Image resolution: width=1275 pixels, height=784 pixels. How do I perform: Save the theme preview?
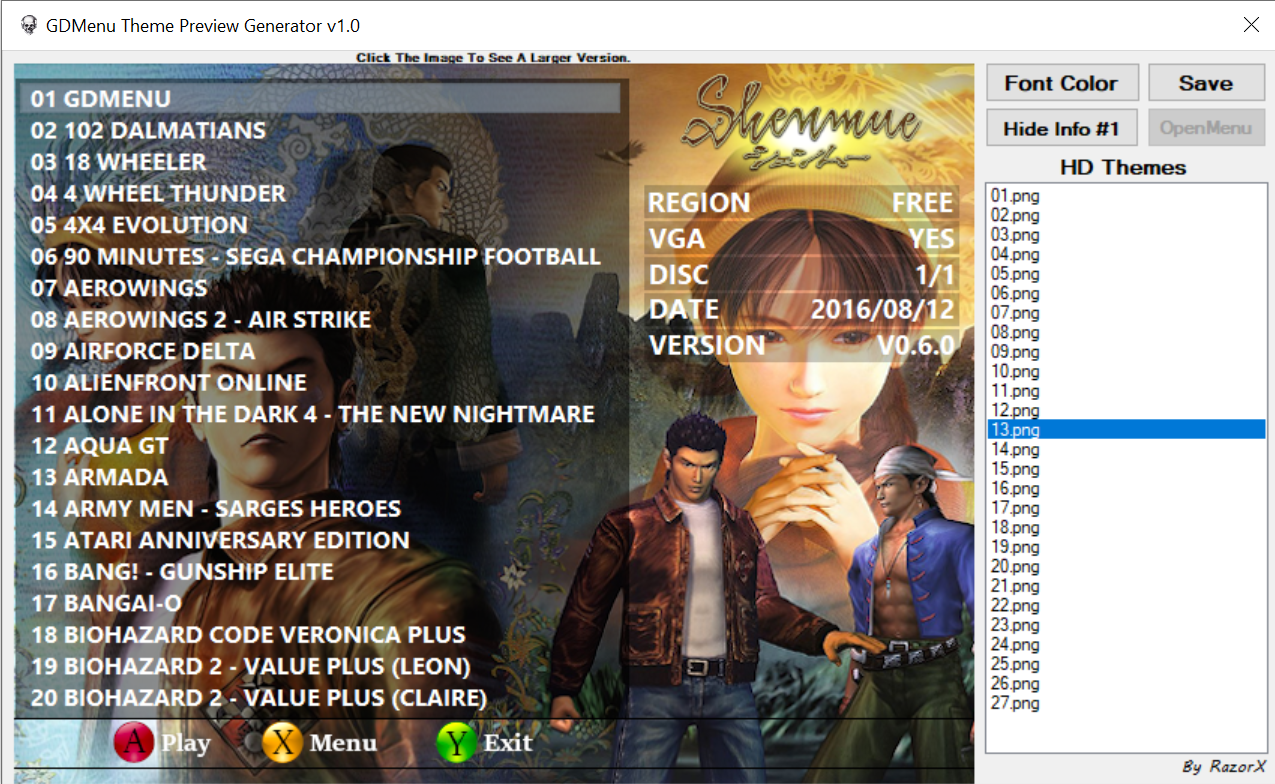(x=1206, y=83)
